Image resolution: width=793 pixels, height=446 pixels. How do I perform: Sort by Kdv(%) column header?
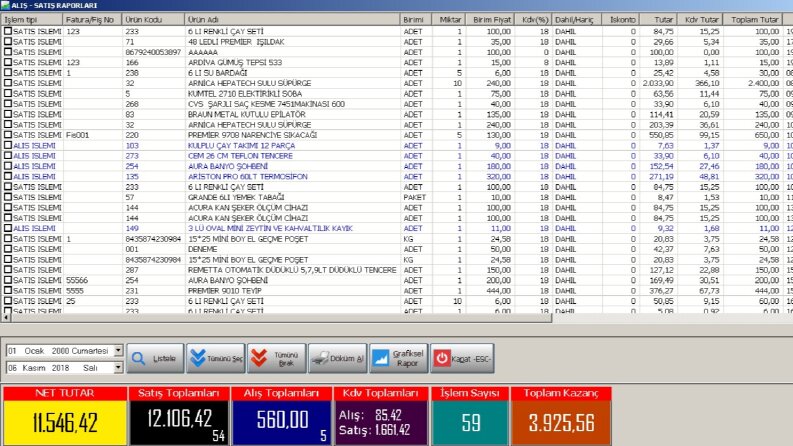(534, 19)
